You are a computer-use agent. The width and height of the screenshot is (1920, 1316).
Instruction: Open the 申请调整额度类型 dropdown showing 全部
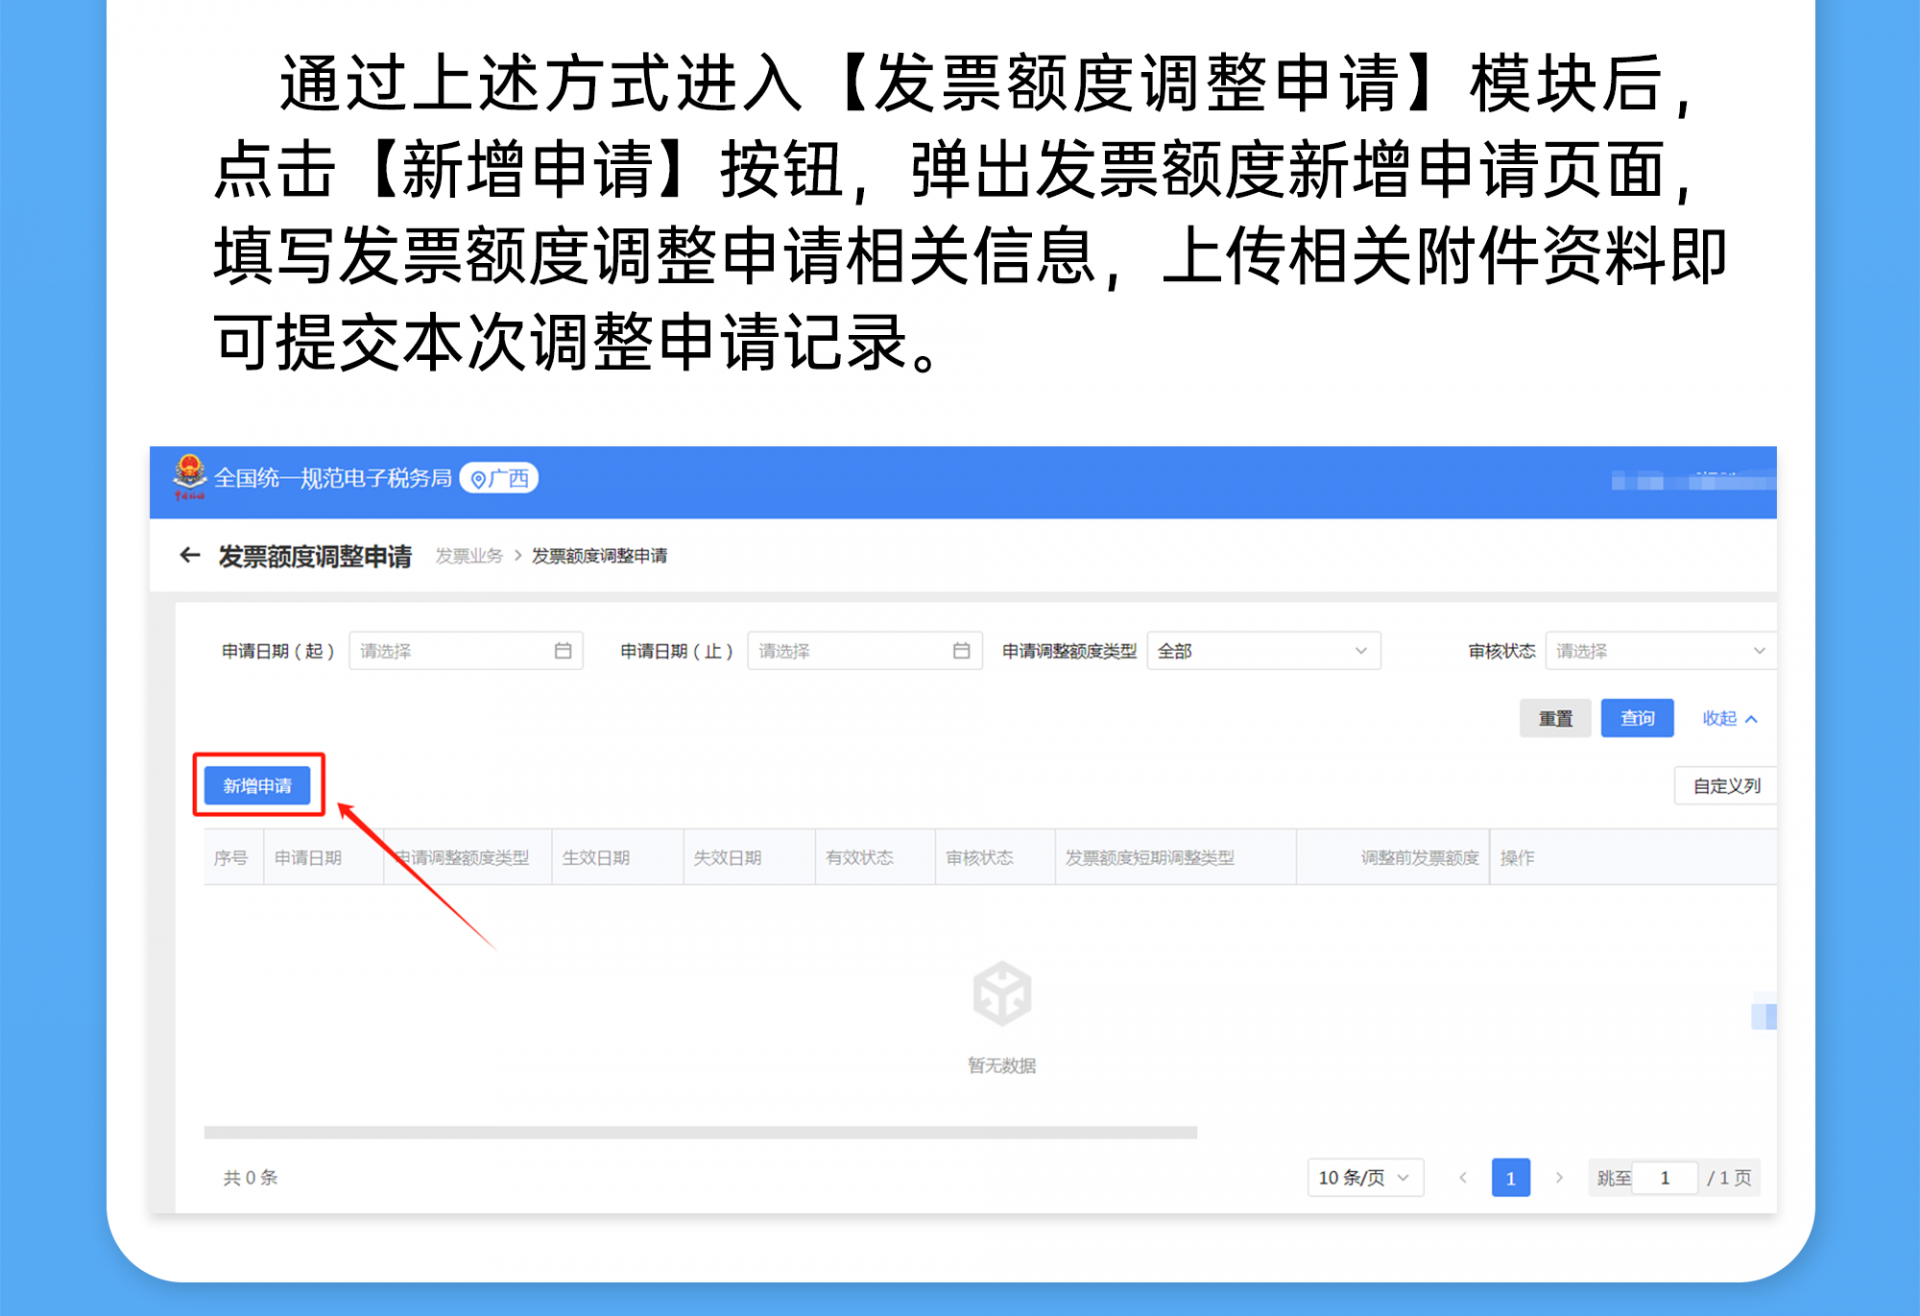(1263, 651)
